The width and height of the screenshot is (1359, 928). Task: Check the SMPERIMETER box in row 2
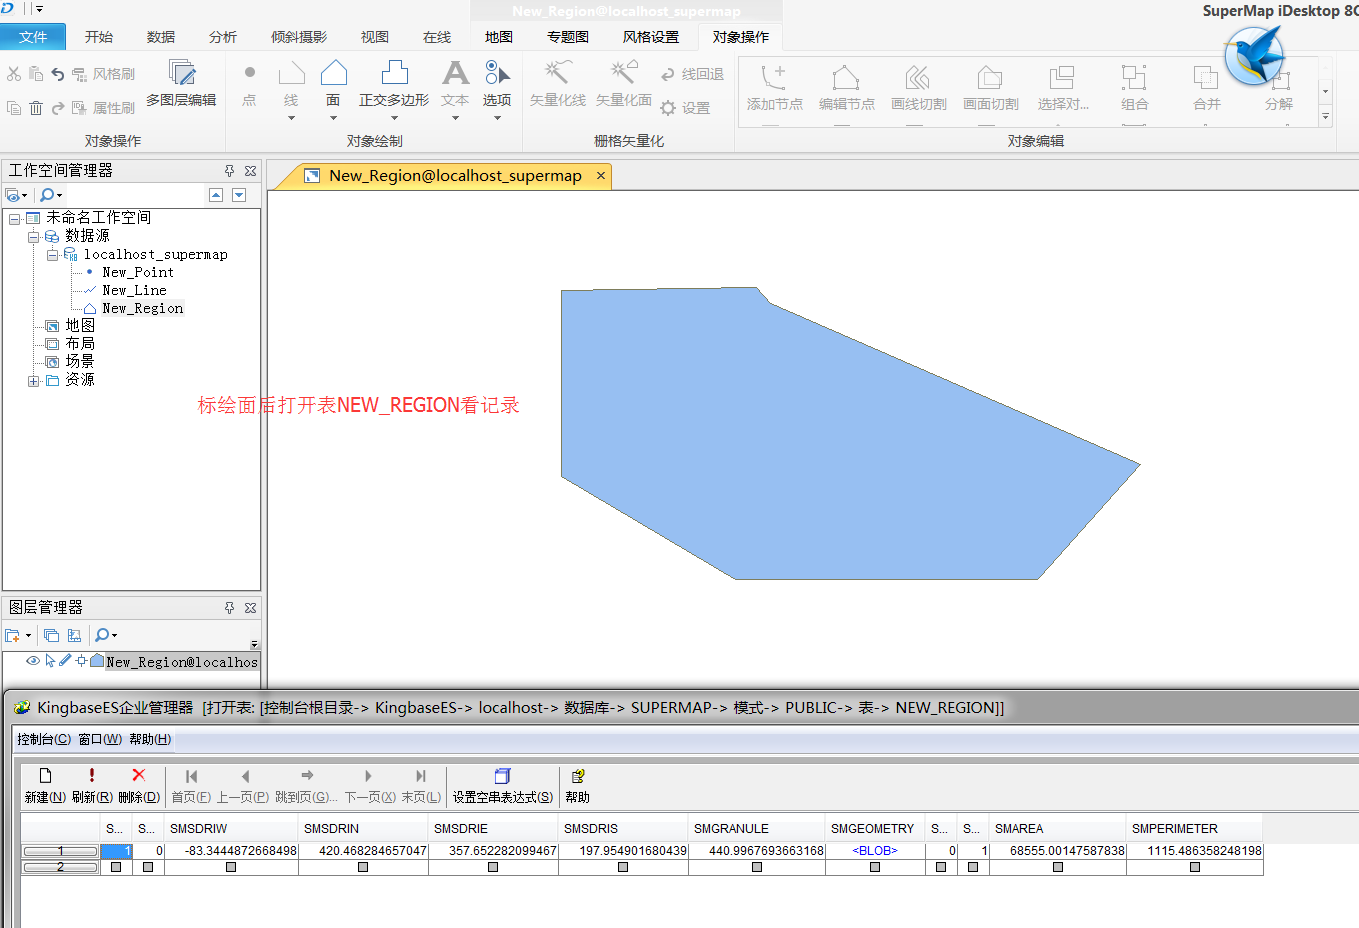tap(1195, 867)
